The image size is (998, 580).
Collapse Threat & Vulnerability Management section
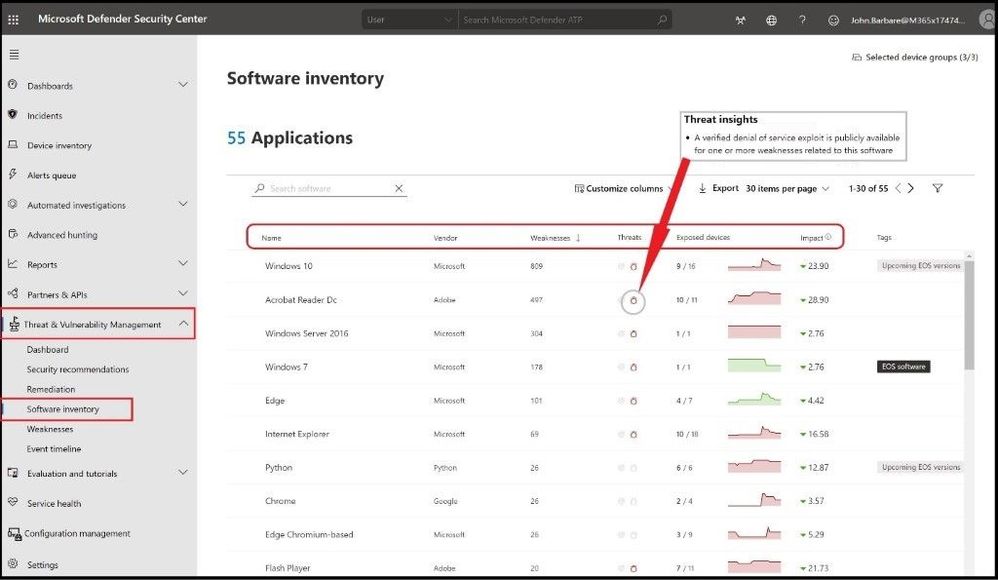pos(183,323)
